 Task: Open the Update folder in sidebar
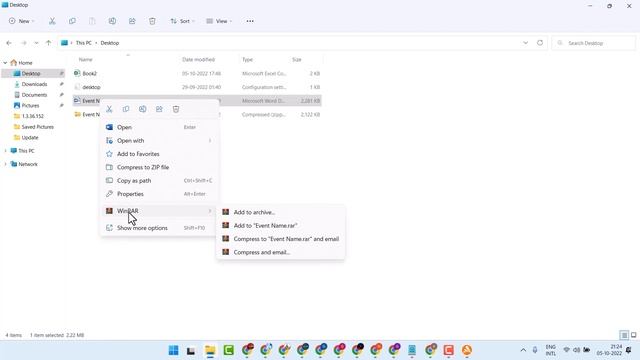click(x=30, y=138)
